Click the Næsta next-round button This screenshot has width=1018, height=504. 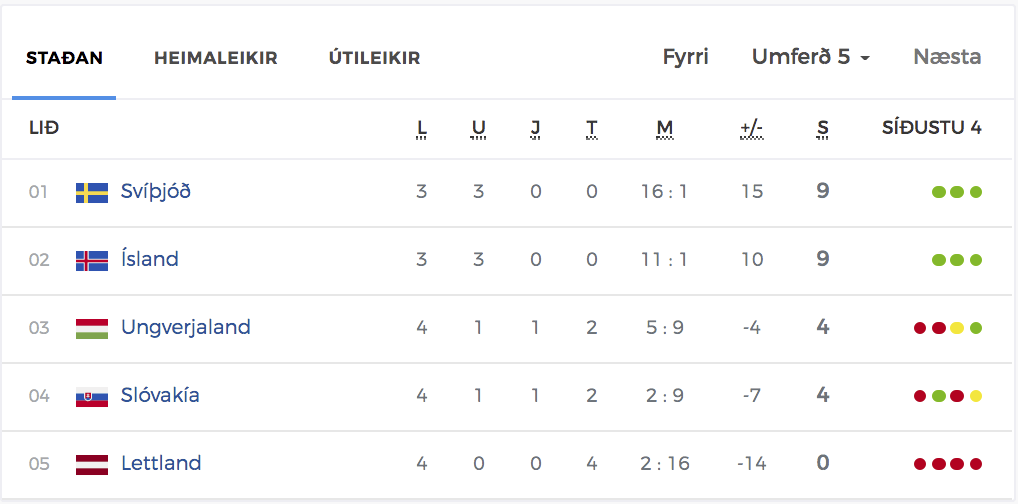click(x=947, y=57)
